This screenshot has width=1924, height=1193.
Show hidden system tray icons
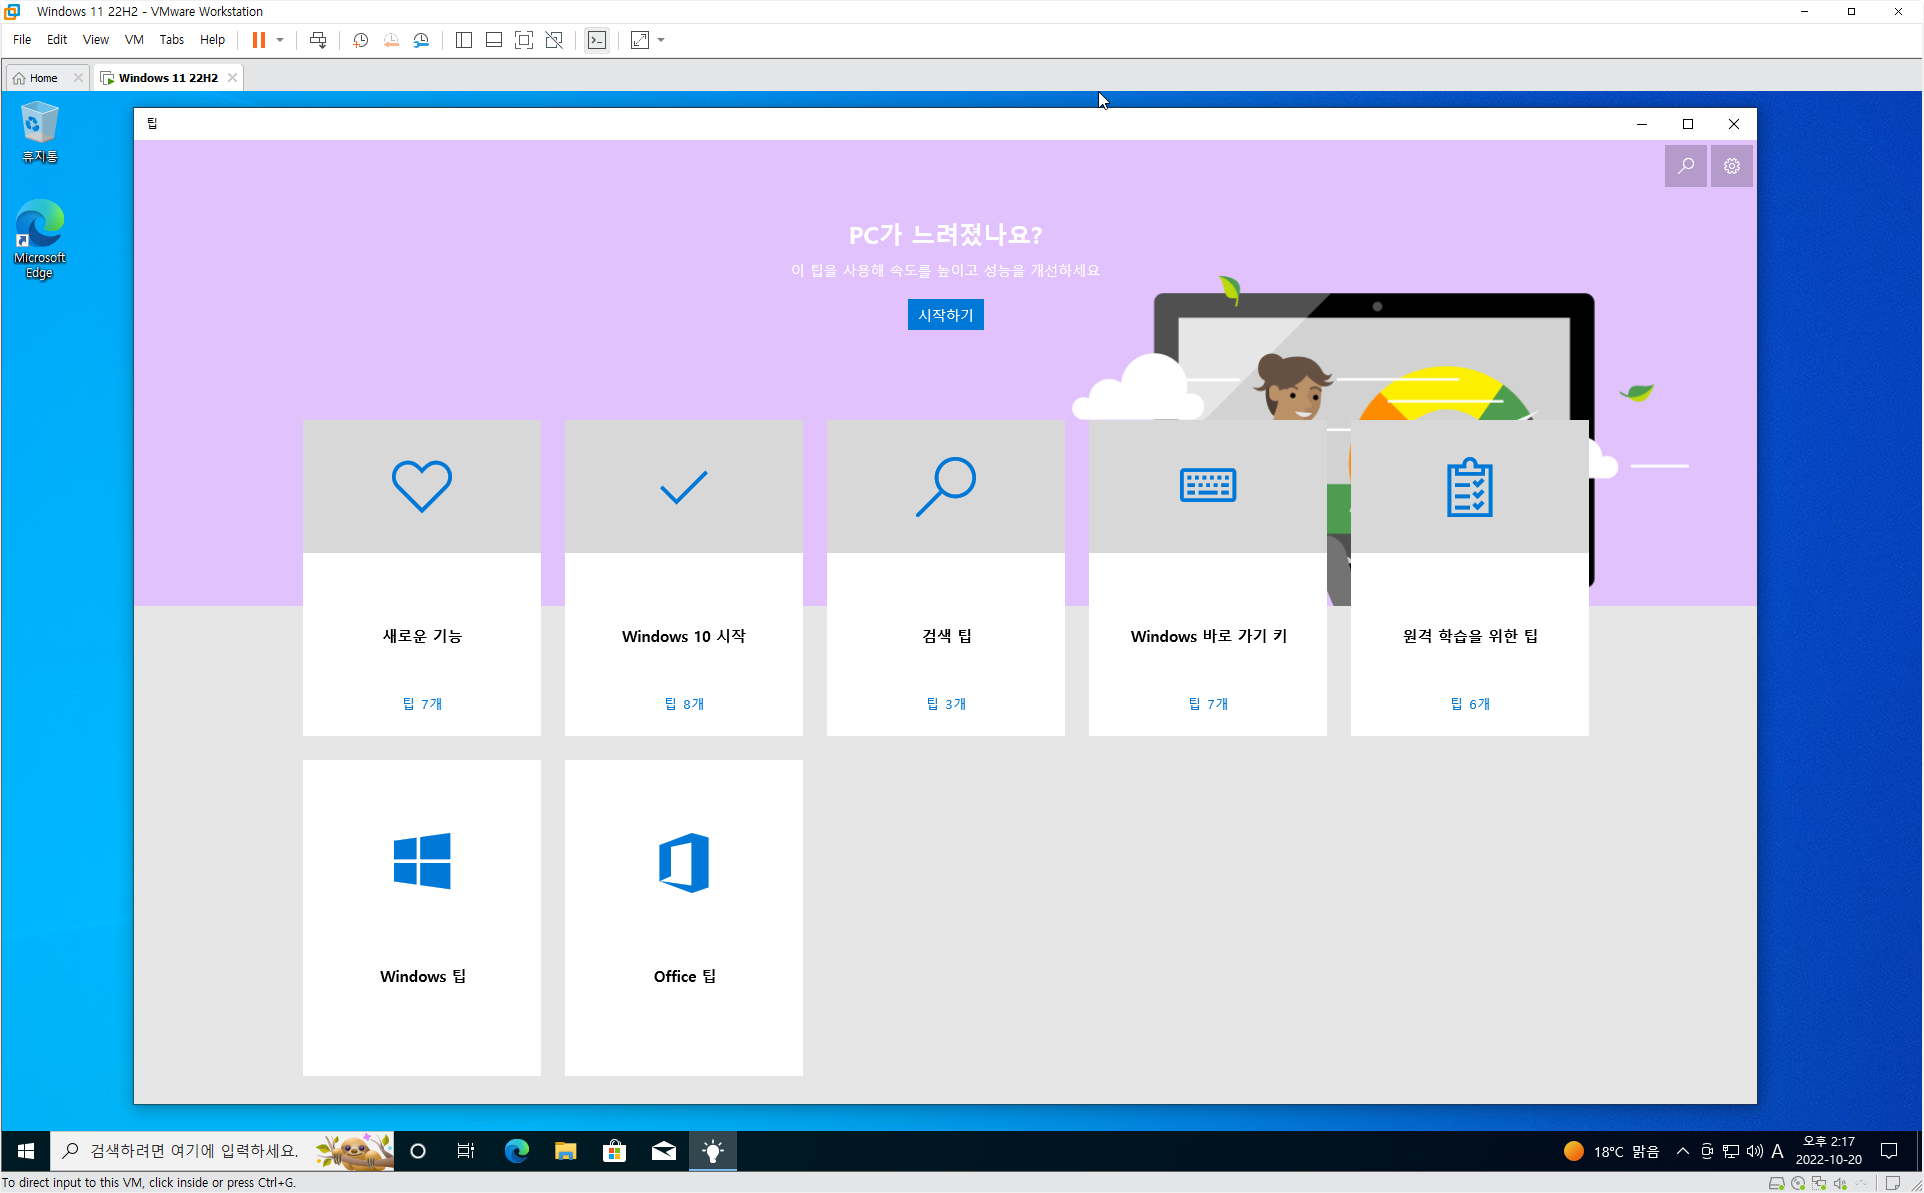(1683, 1151)
